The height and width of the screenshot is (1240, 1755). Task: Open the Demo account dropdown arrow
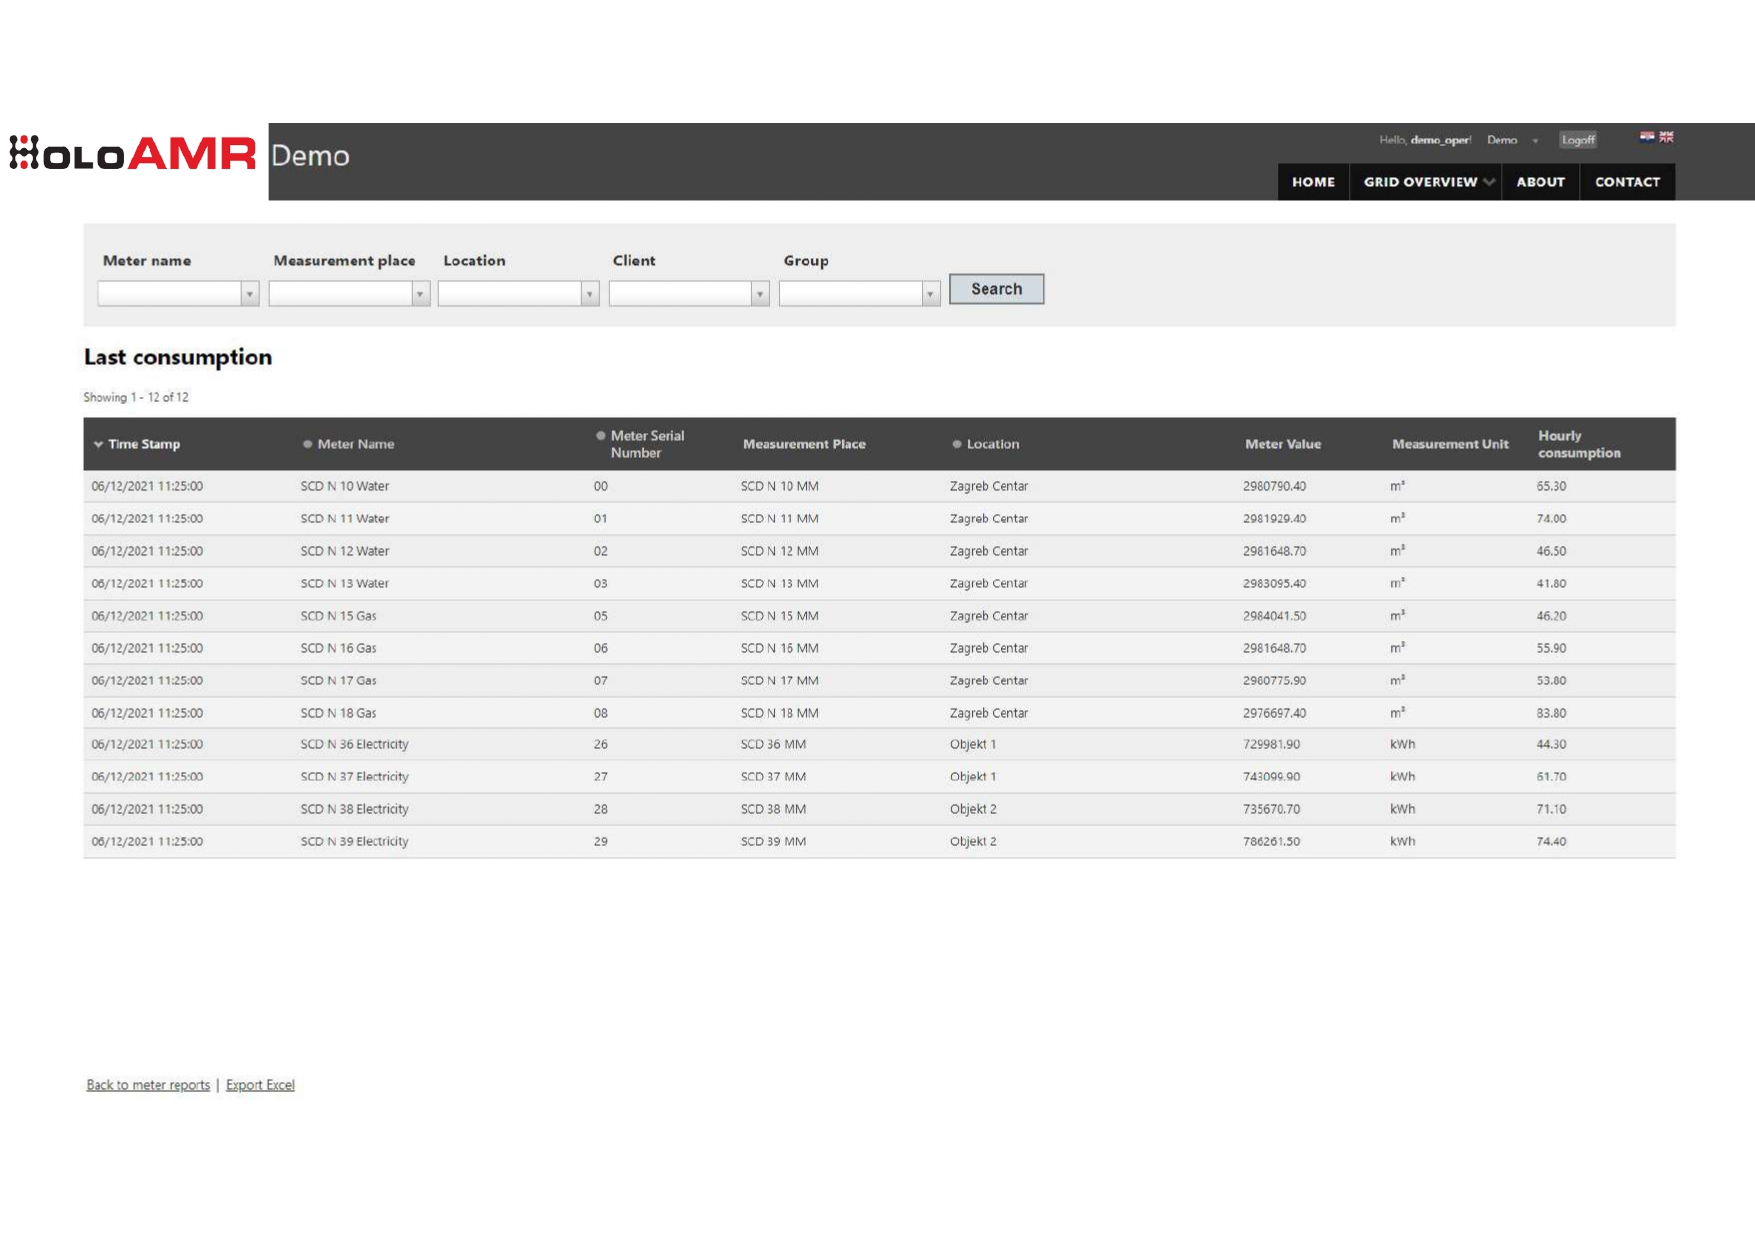(1535, 141)
